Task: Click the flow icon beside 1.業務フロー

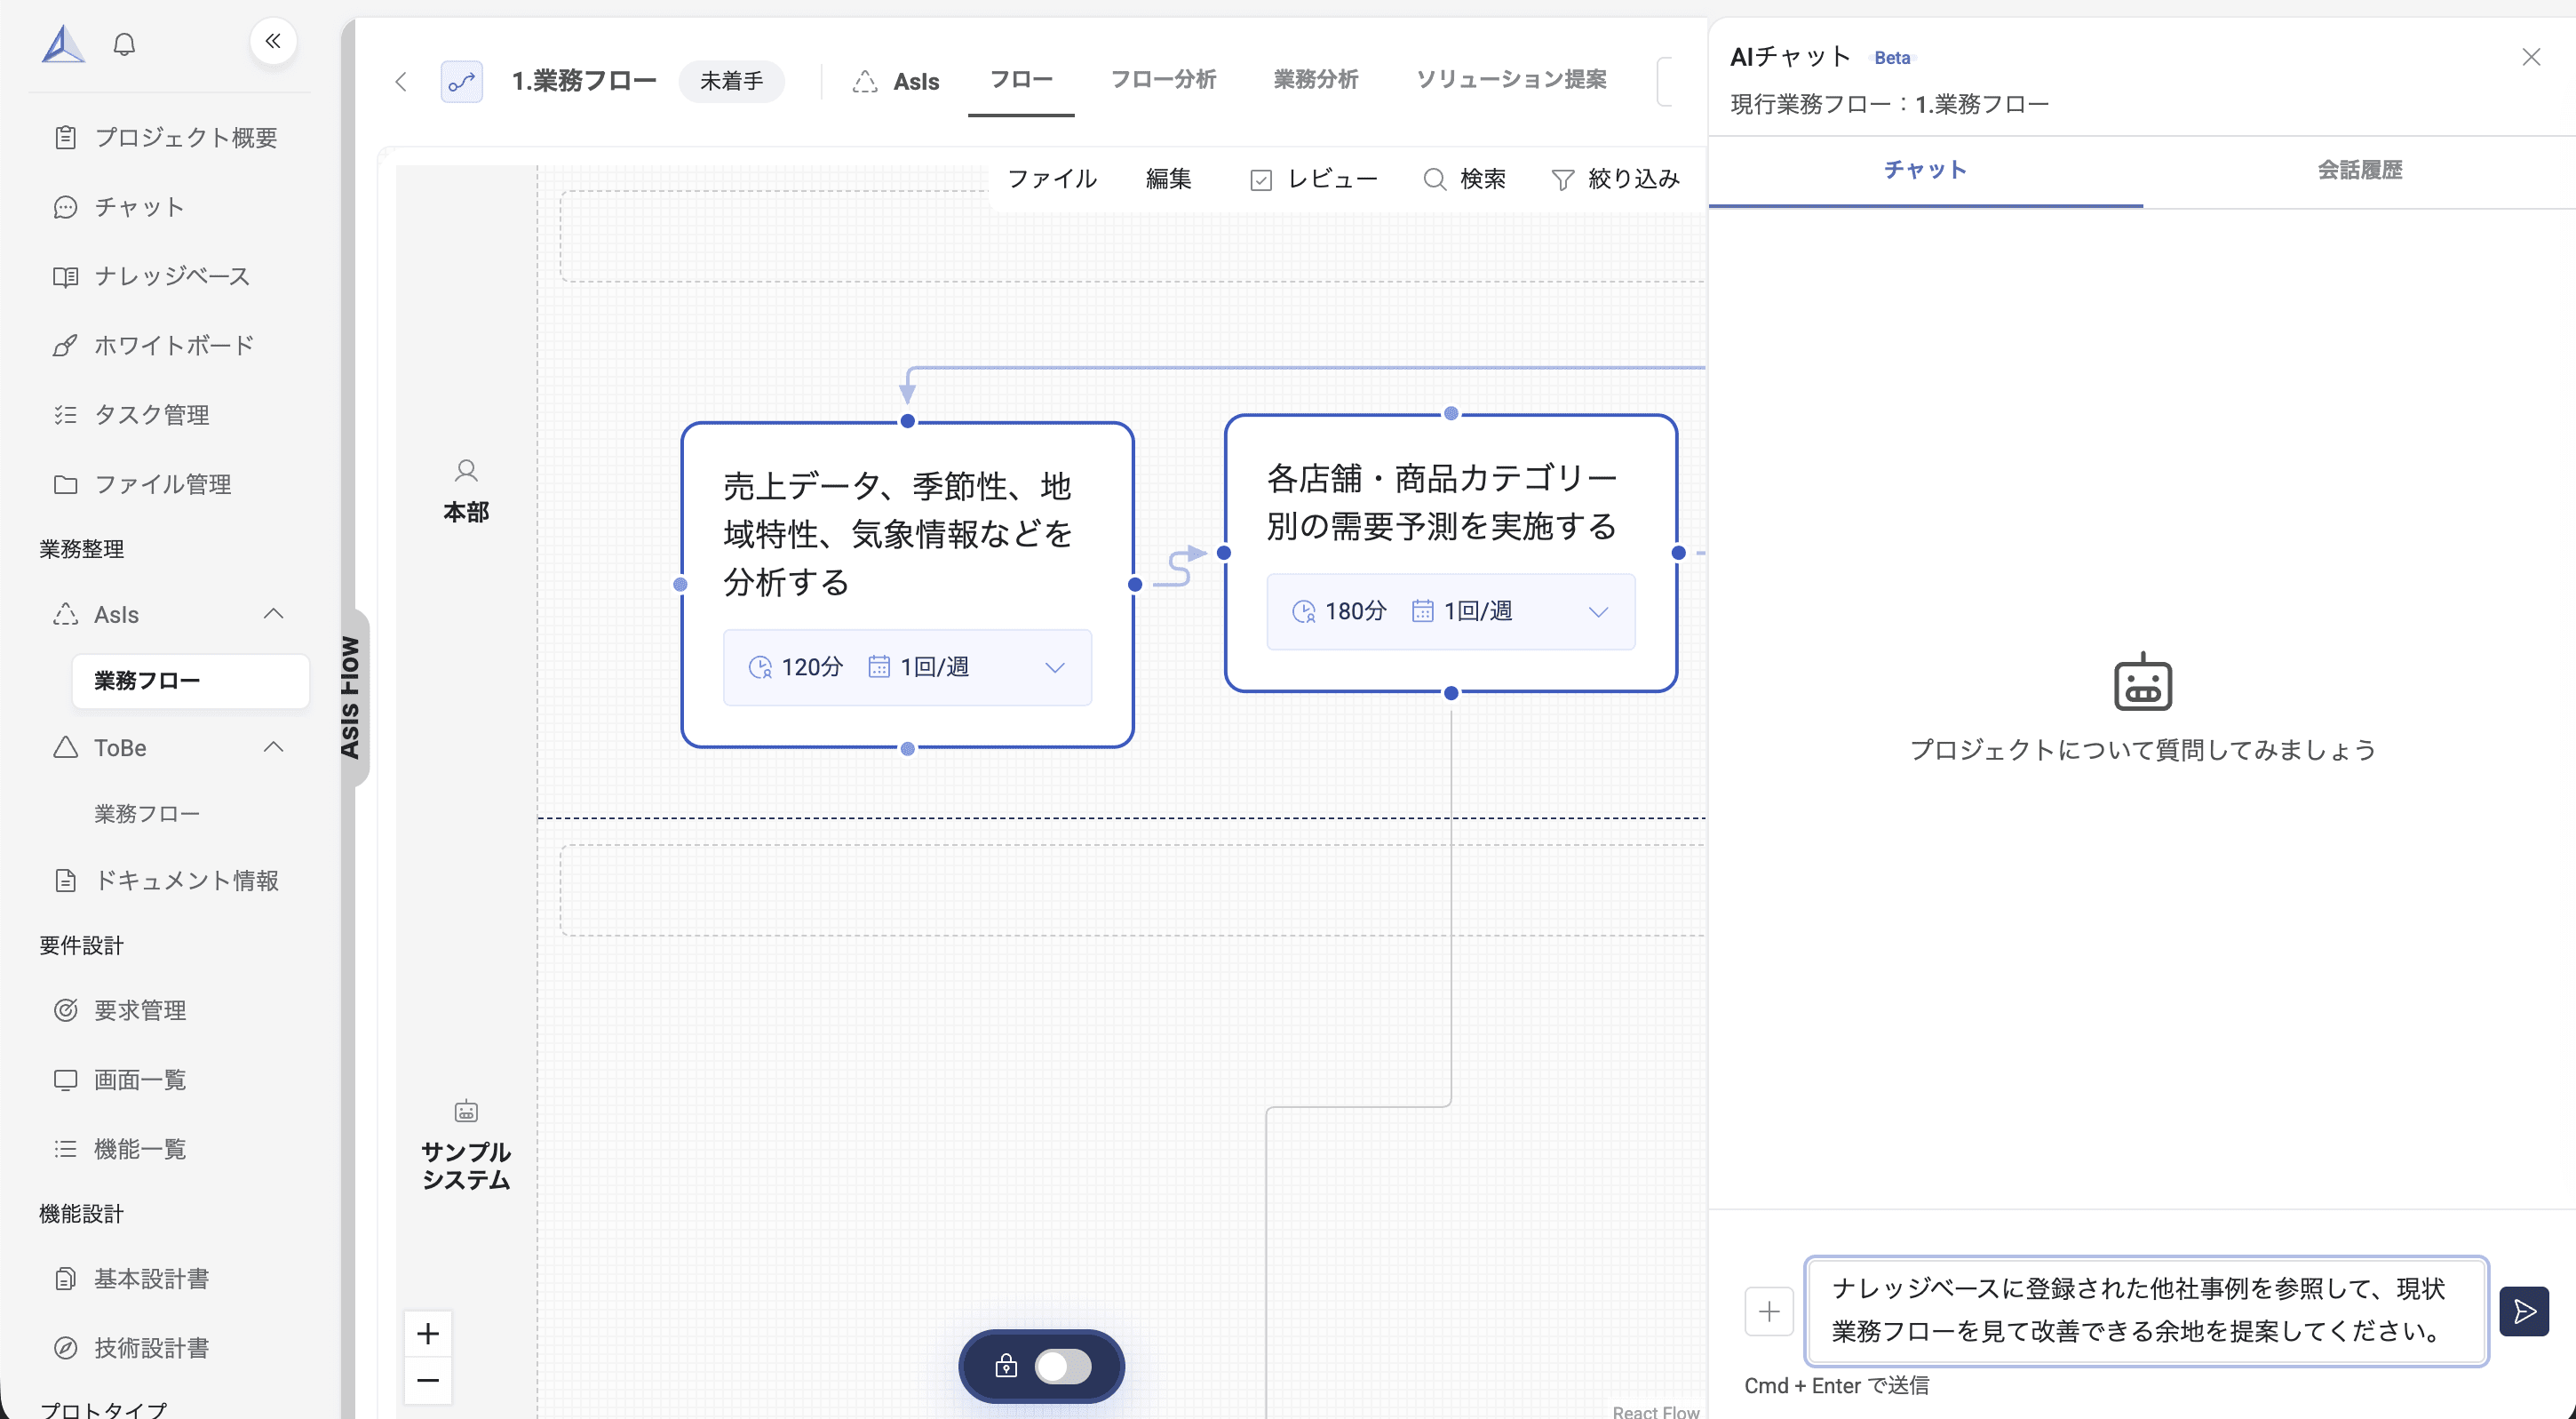Action: coord(461,81)
